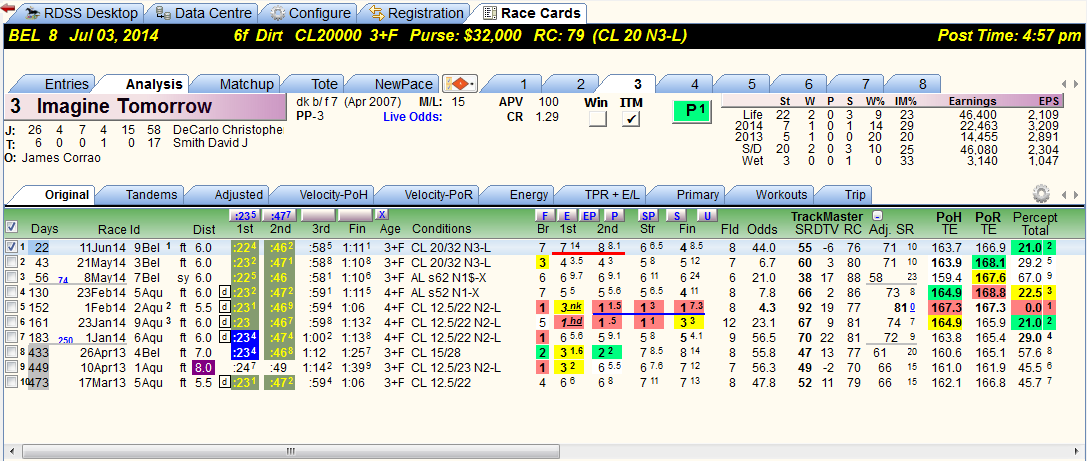1087x461 pixels.
Task: Click the scrollbar right arrow
Action: coord(1076,451)
